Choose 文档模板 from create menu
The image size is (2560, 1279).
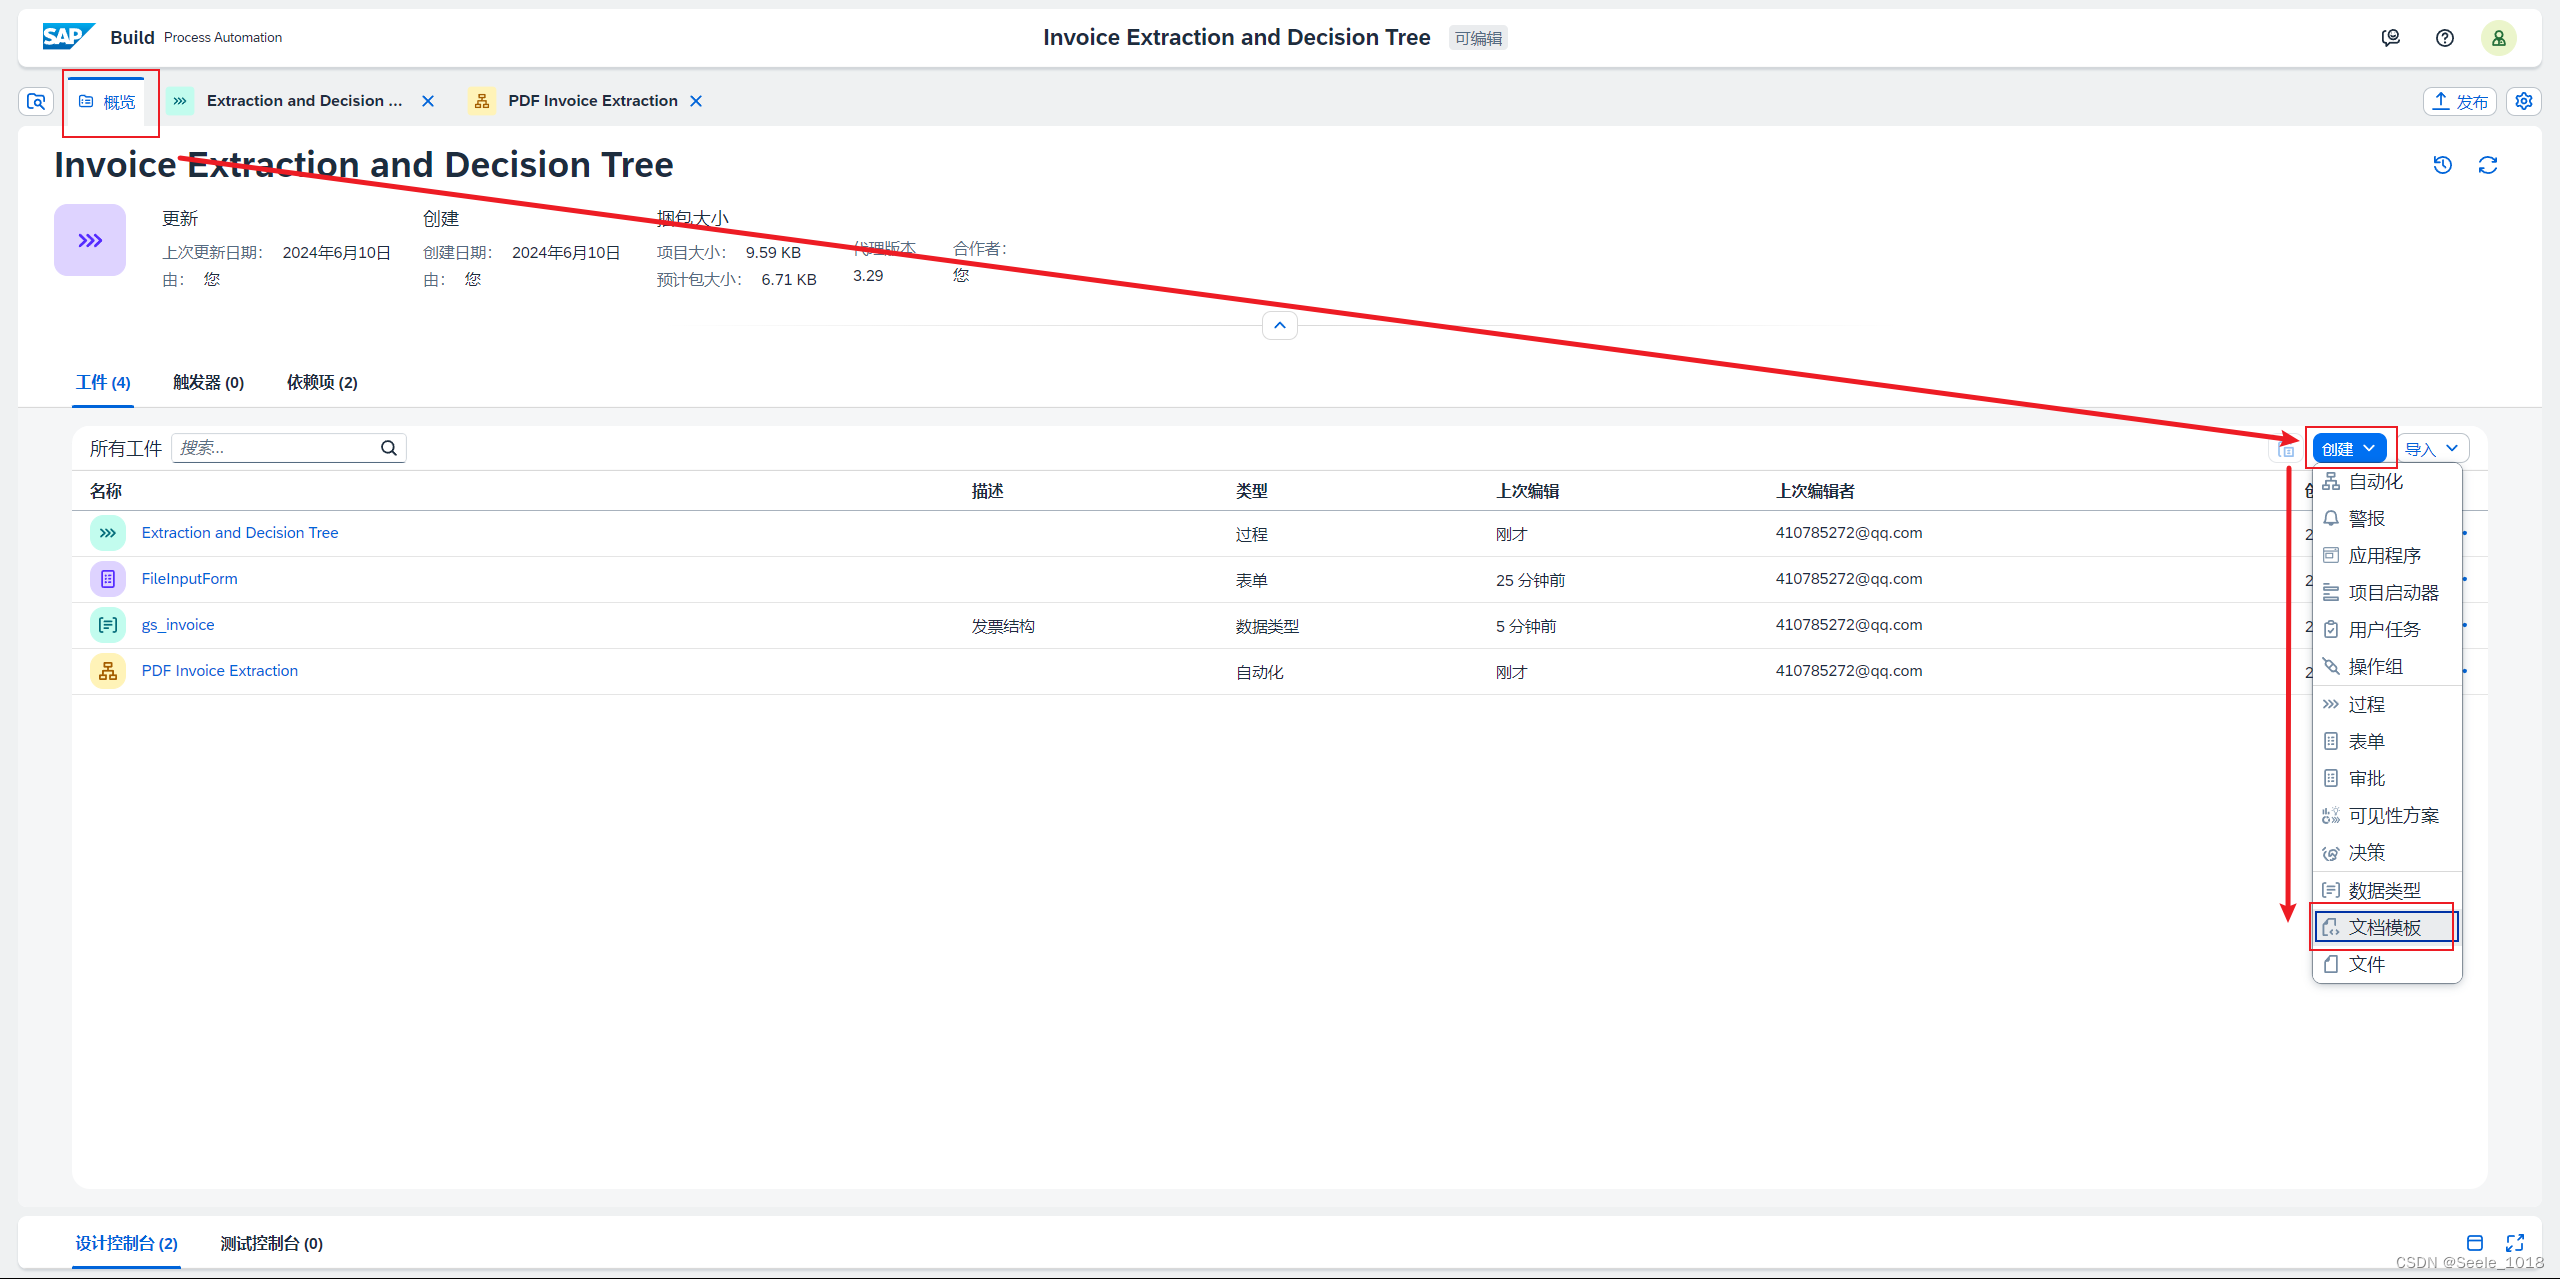2388,928
